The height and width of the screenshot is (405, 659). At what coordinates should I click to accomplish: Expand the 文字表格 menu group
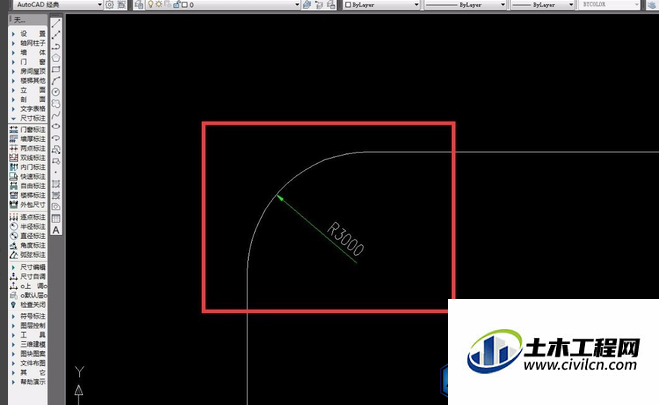click(28, 109)
